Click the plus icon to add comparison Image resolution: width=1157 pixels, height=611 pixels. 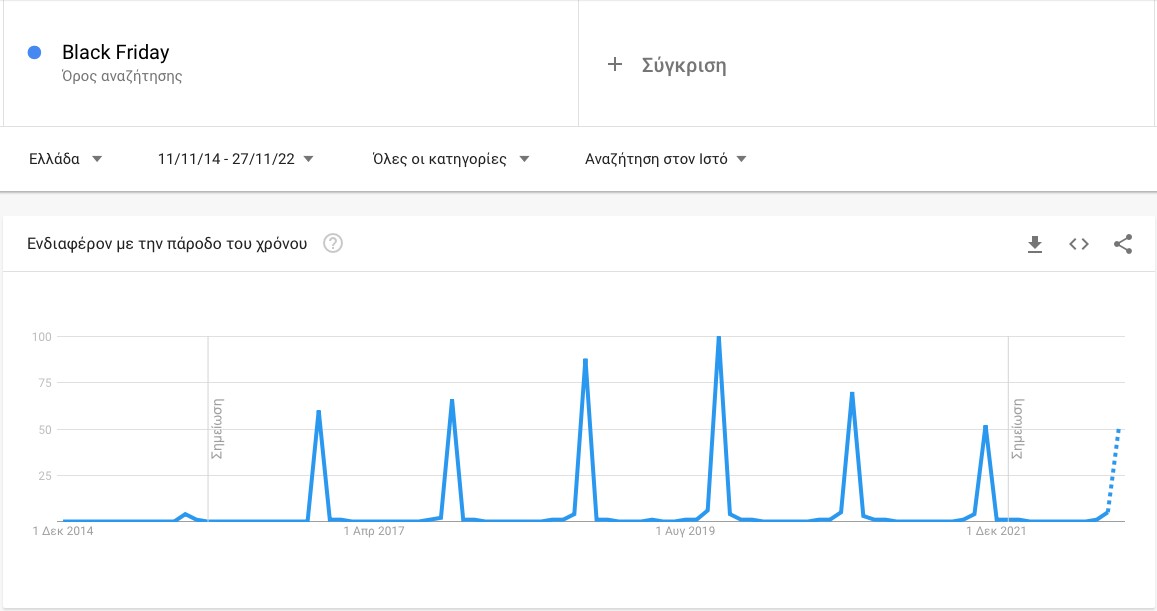pos(615,65)
